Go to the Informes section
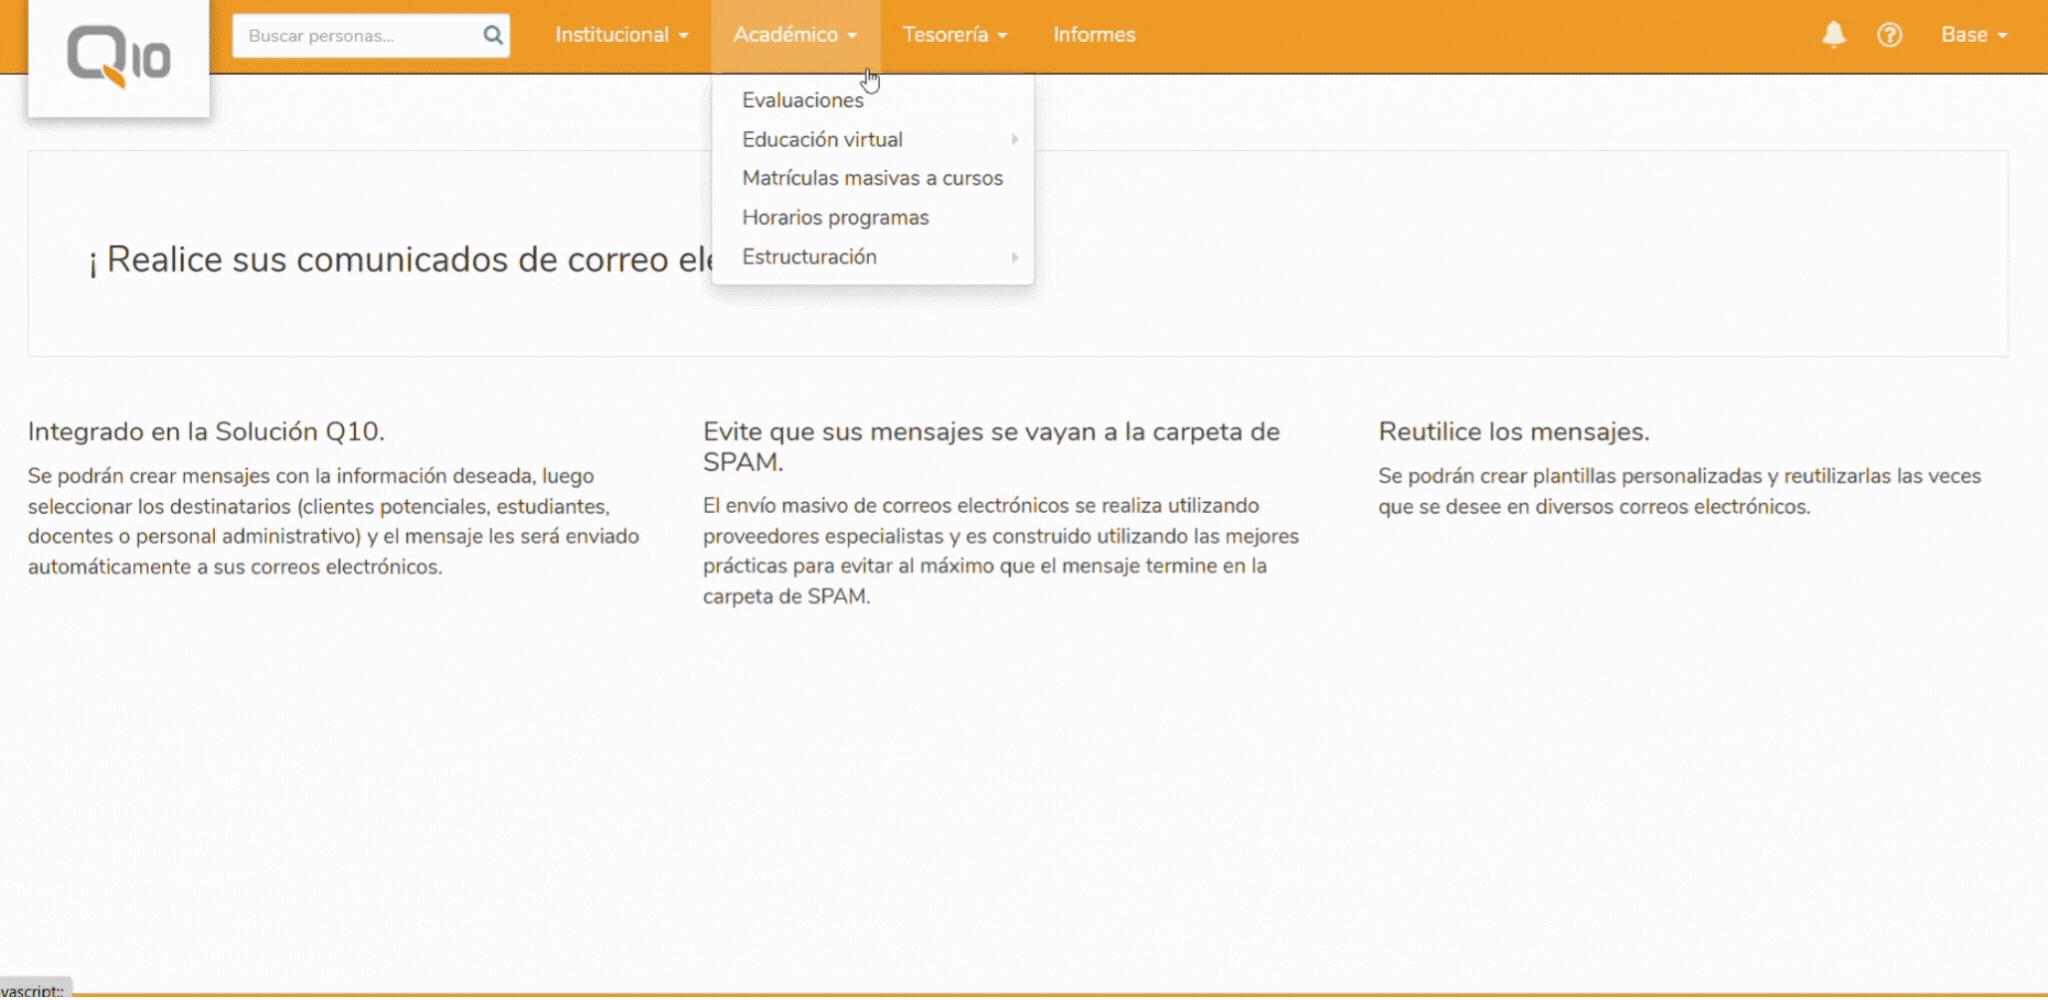Screen dimensions: 2048x1000 [1094, 35]
